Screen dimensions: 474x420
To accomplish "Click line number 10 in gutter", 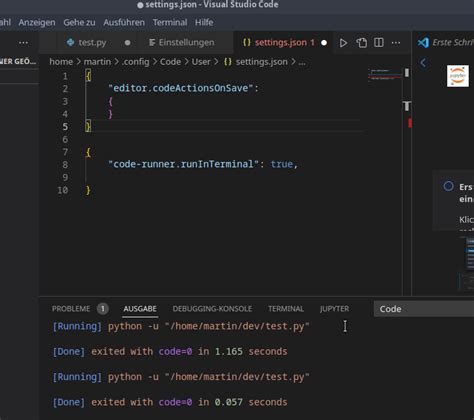I will 63,190.
